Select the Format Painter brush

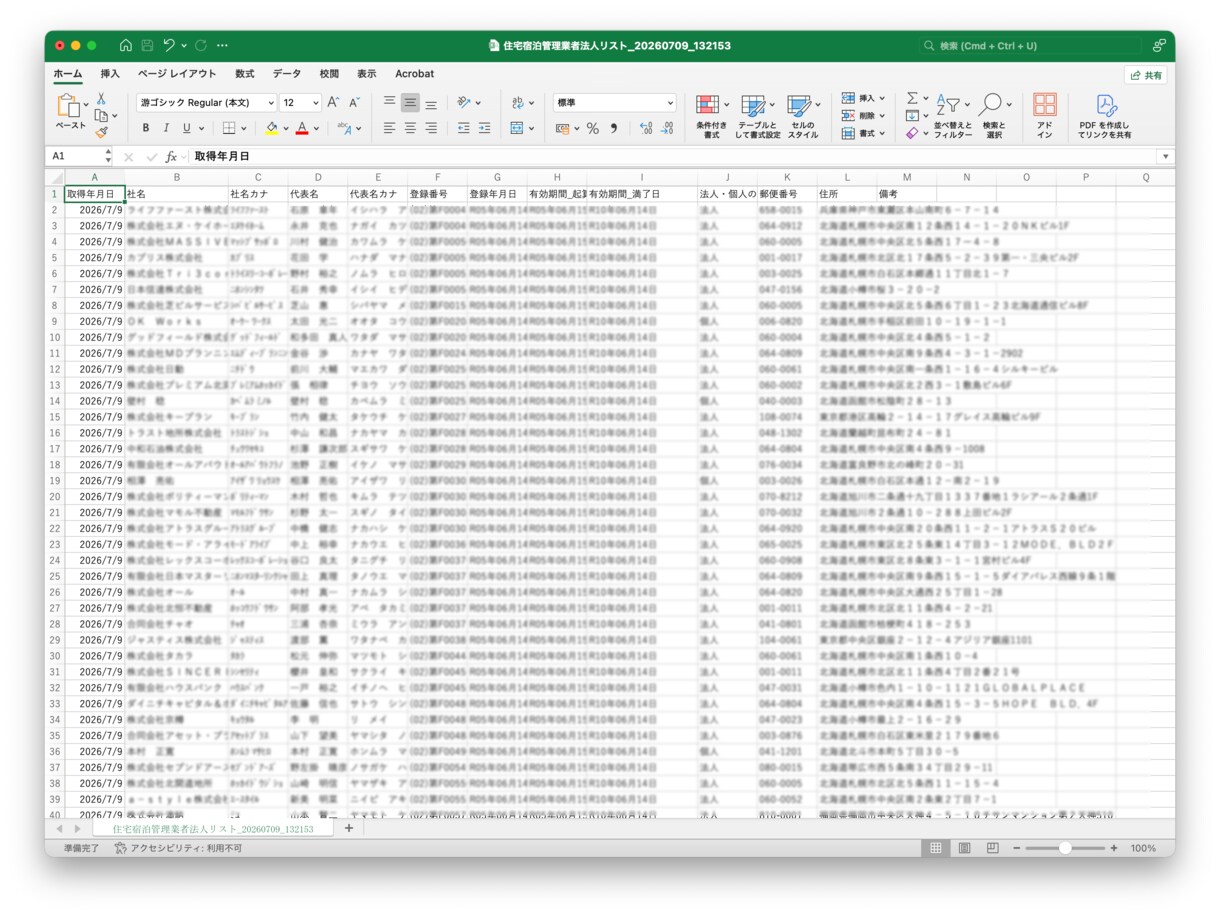(x=101, y=132)
